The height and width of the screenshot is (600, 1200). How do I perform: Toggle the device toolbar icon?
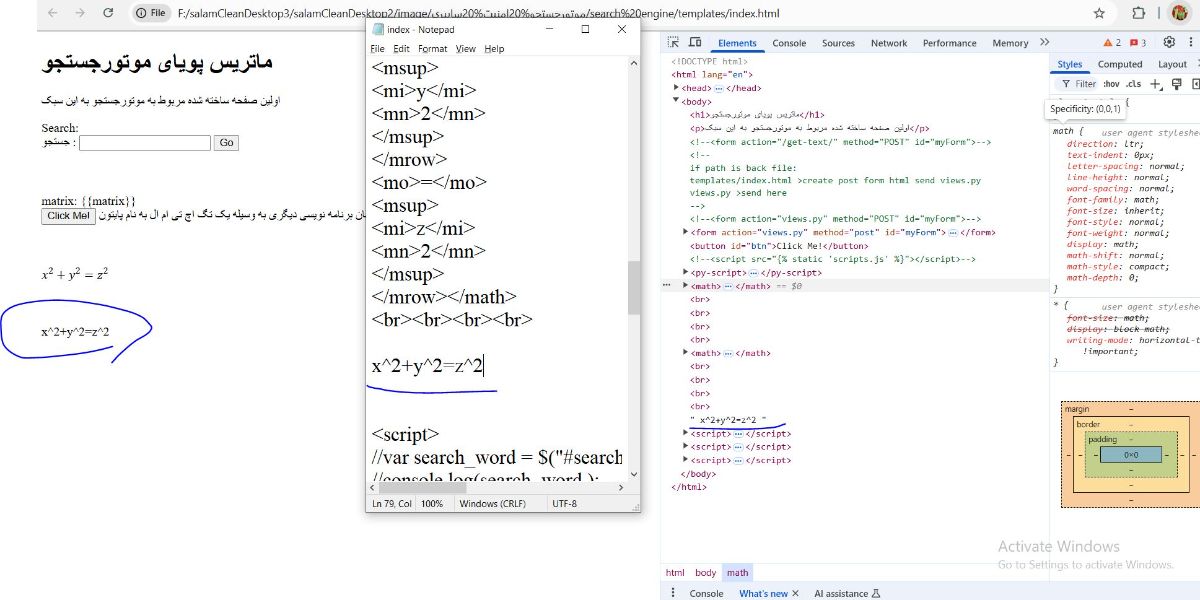[695, 43]
